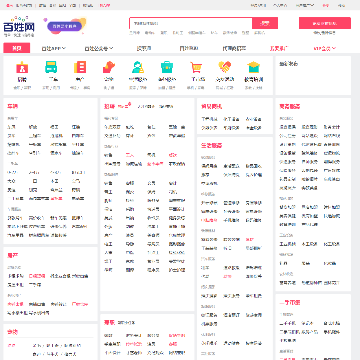
Task: Open the graduation cap category icon
Action: [254, 67]
